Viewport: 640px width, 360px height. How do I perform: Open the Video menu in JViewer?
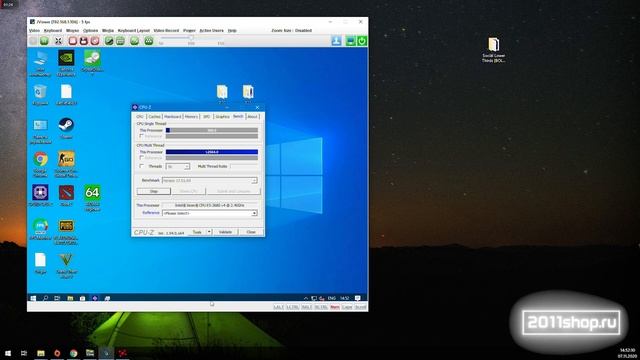click(x=34, y=31)
